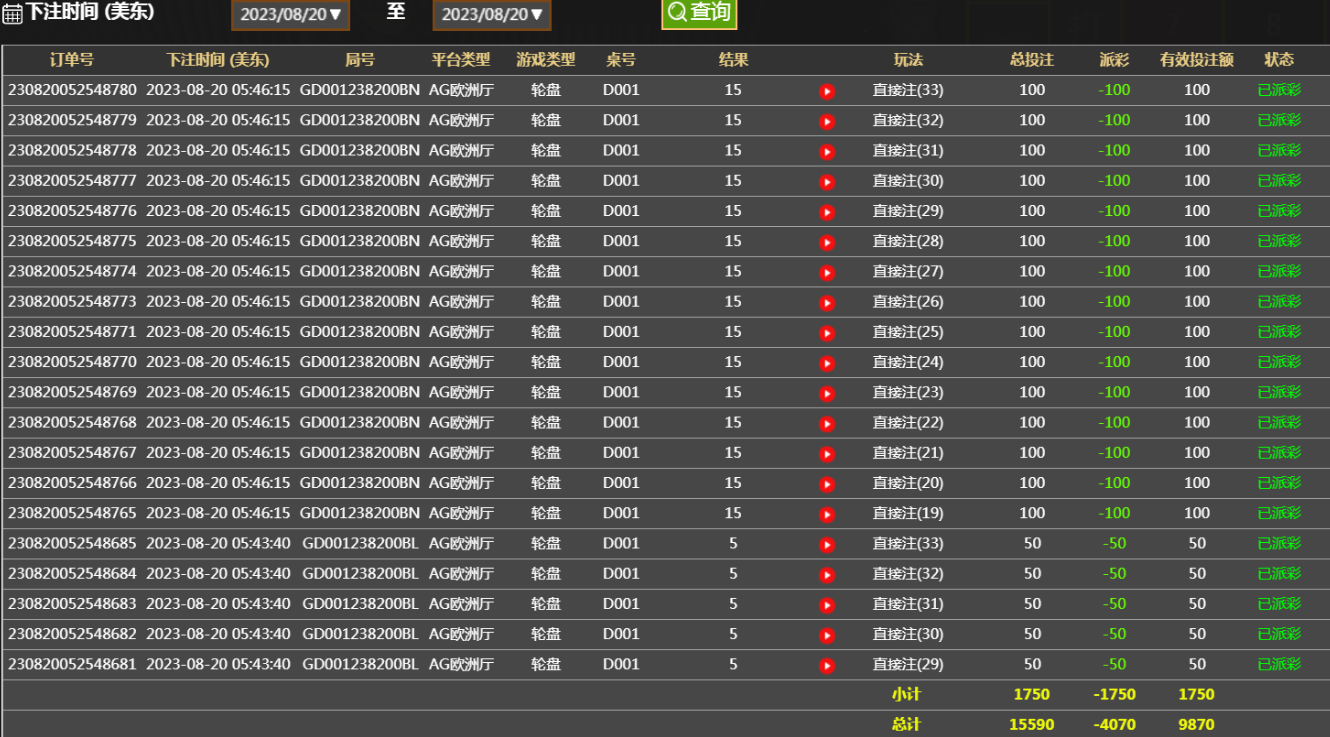Play video replay for order 230820052548767

tap(827, 454)
